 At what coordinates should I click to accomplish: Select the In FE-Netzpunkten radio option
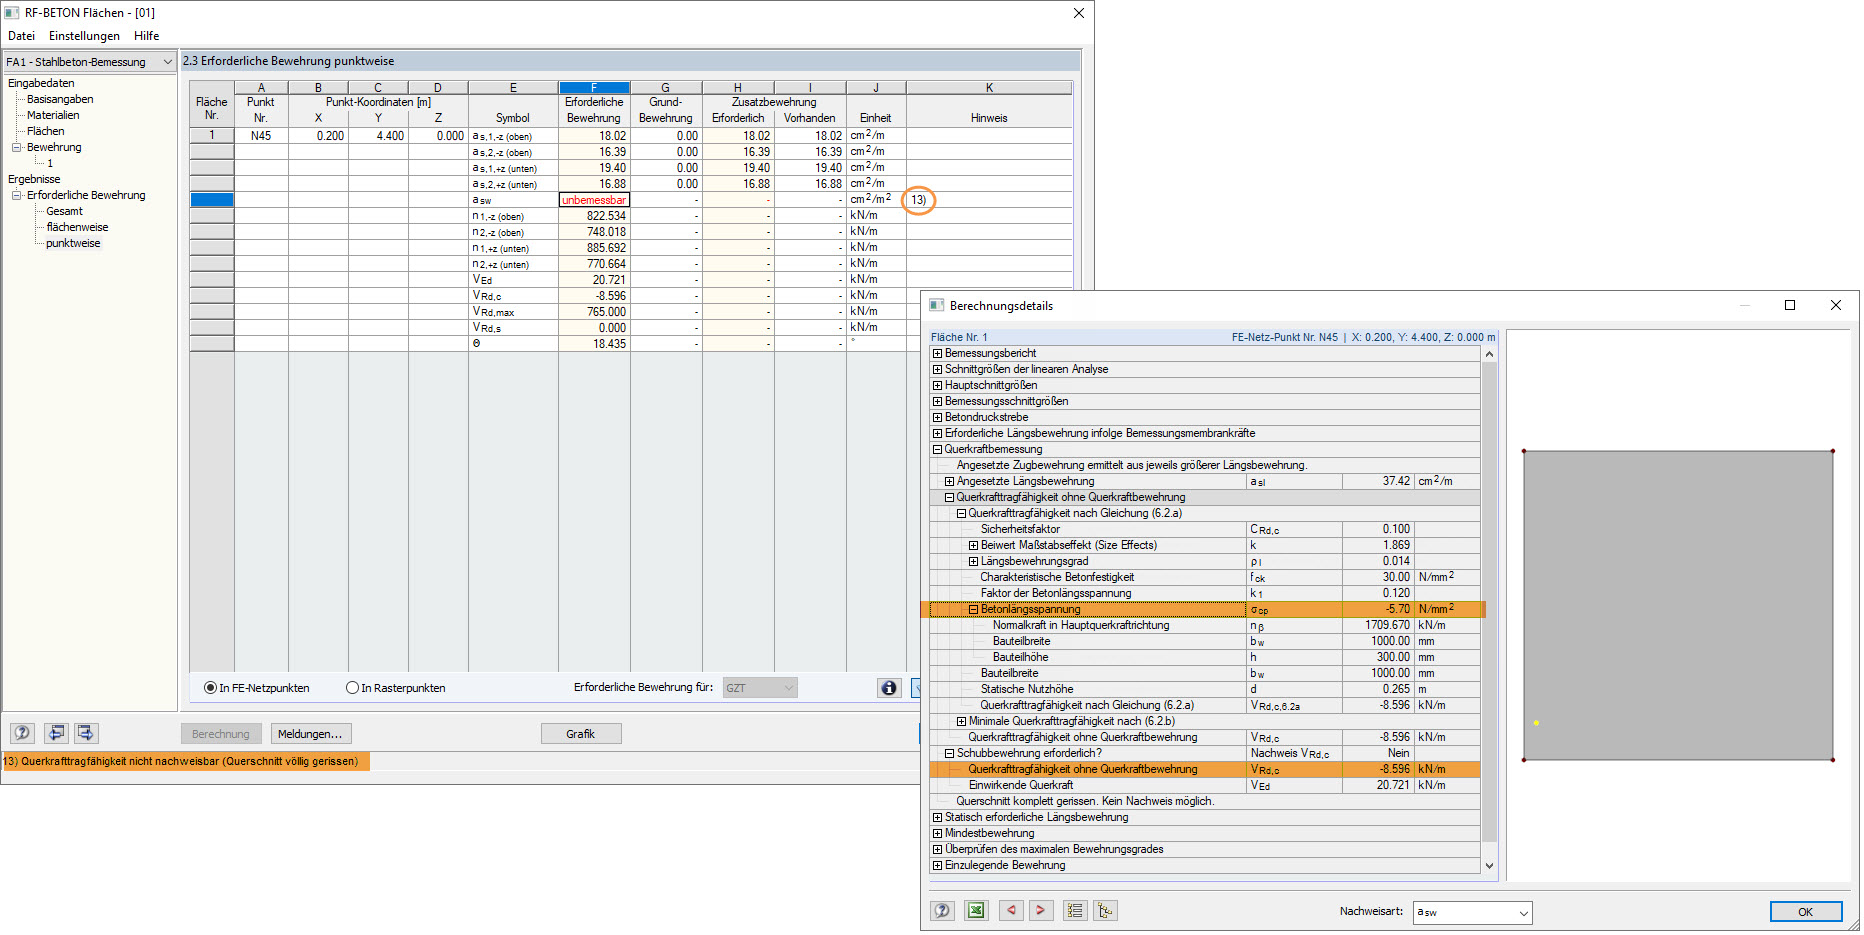[x=210, y=688]
